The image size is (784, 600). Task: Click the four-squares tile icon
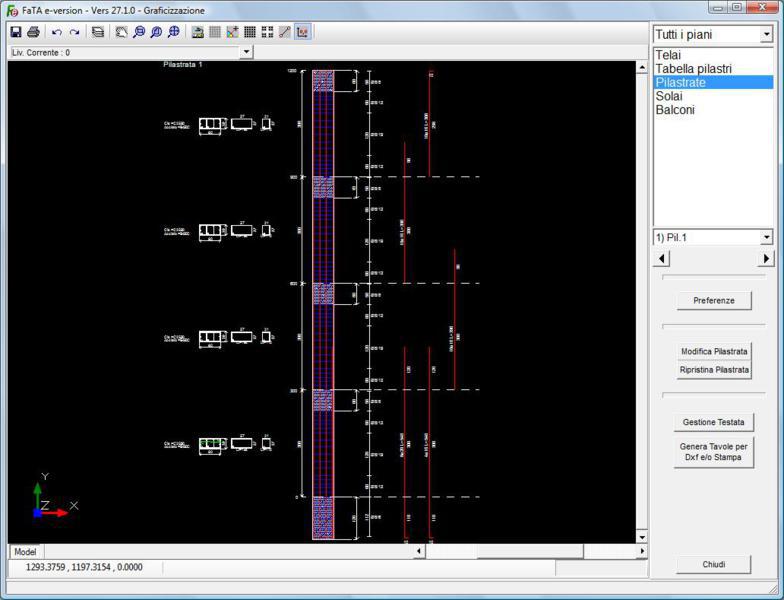click(x=268, y=32)
